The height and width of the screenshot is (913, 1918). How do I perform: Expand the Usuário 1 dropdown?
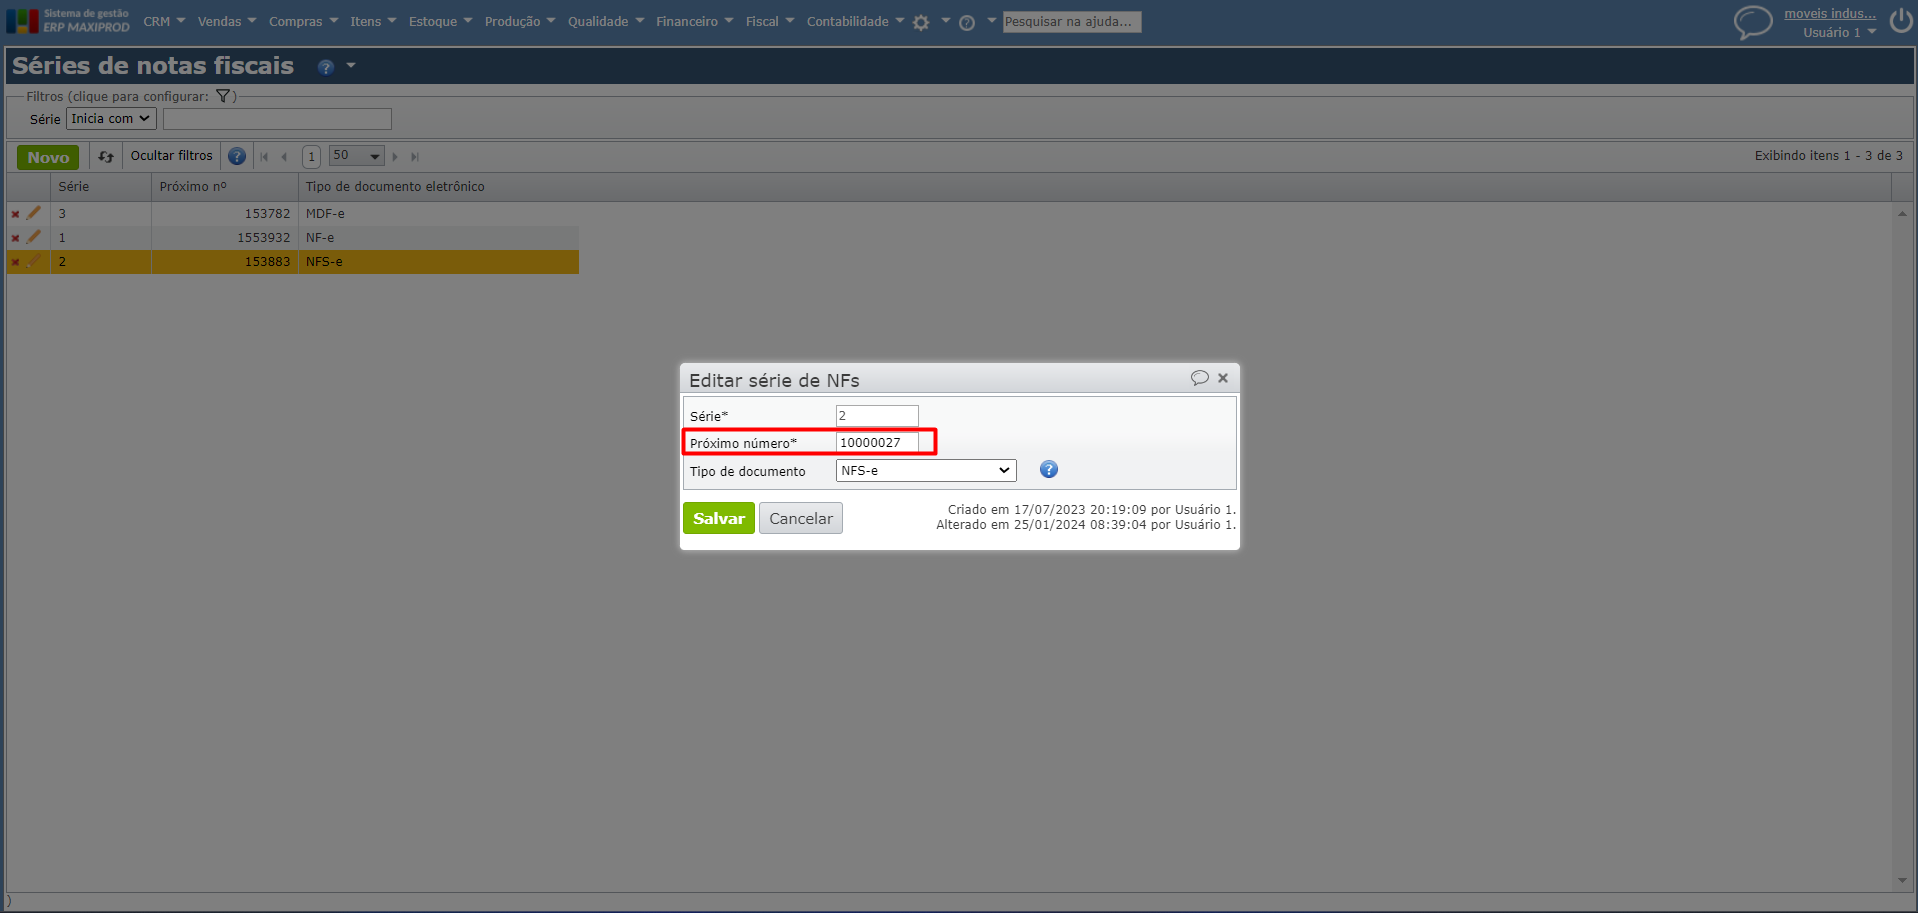click(x=1839, y=33)
